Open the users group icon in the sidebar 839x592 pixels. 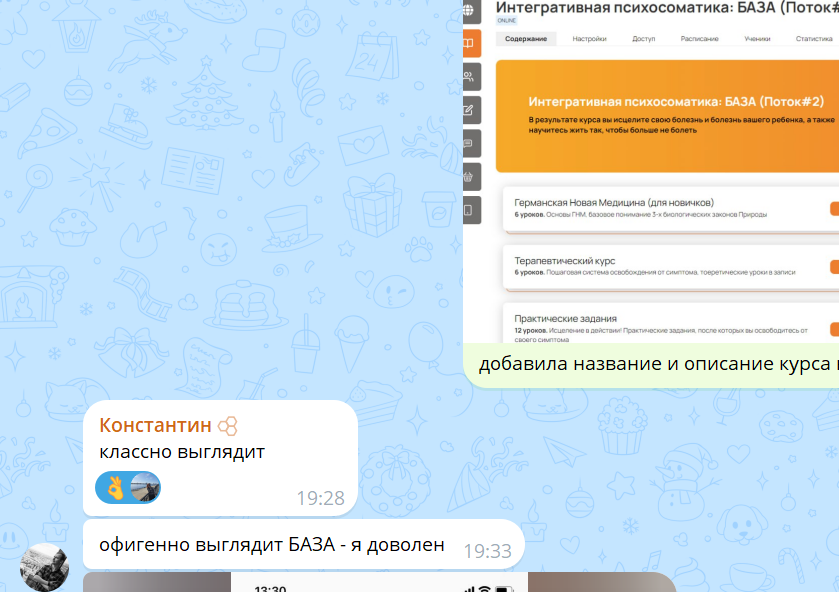(471, 77)
